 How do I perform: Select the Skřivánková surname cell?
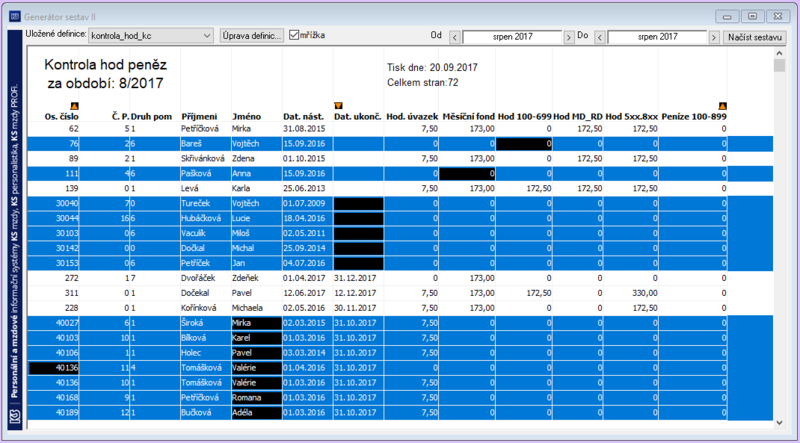(205, 159)
